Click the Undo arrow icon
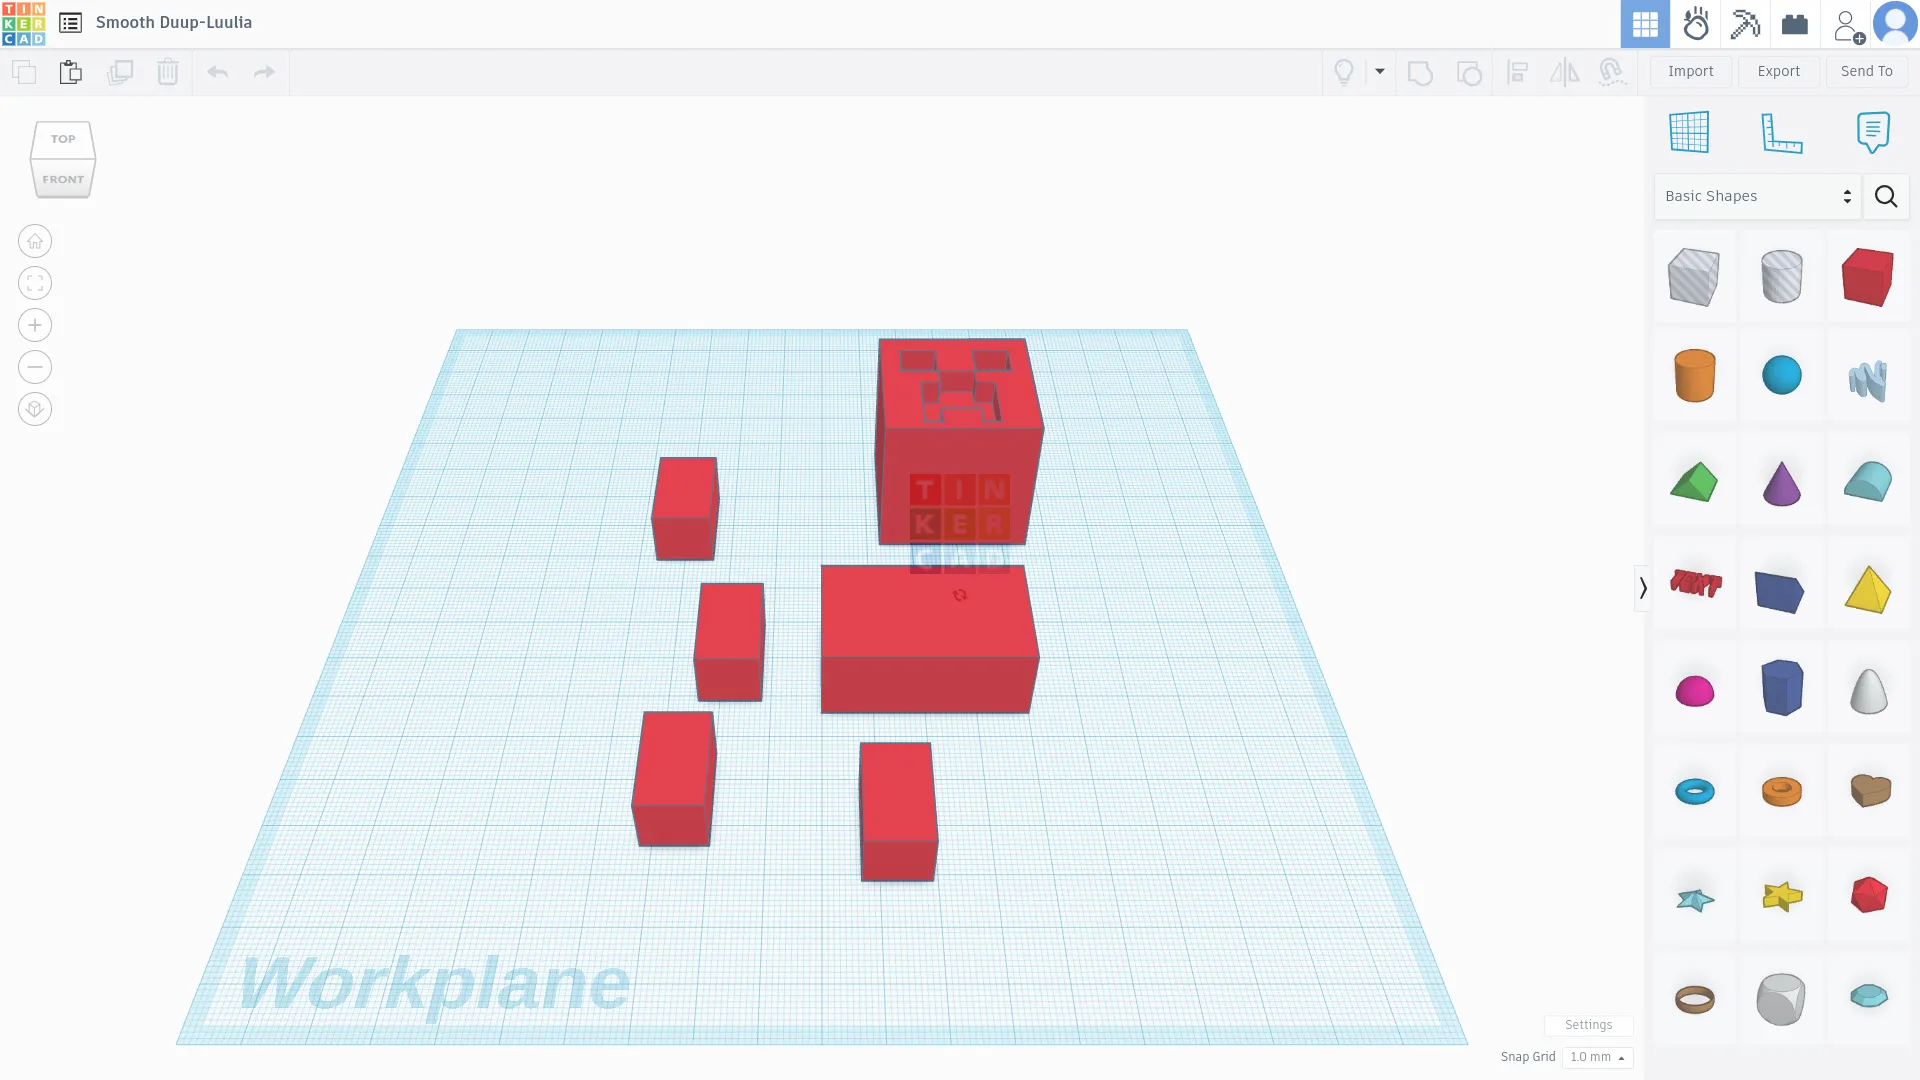 pos(217,72)
